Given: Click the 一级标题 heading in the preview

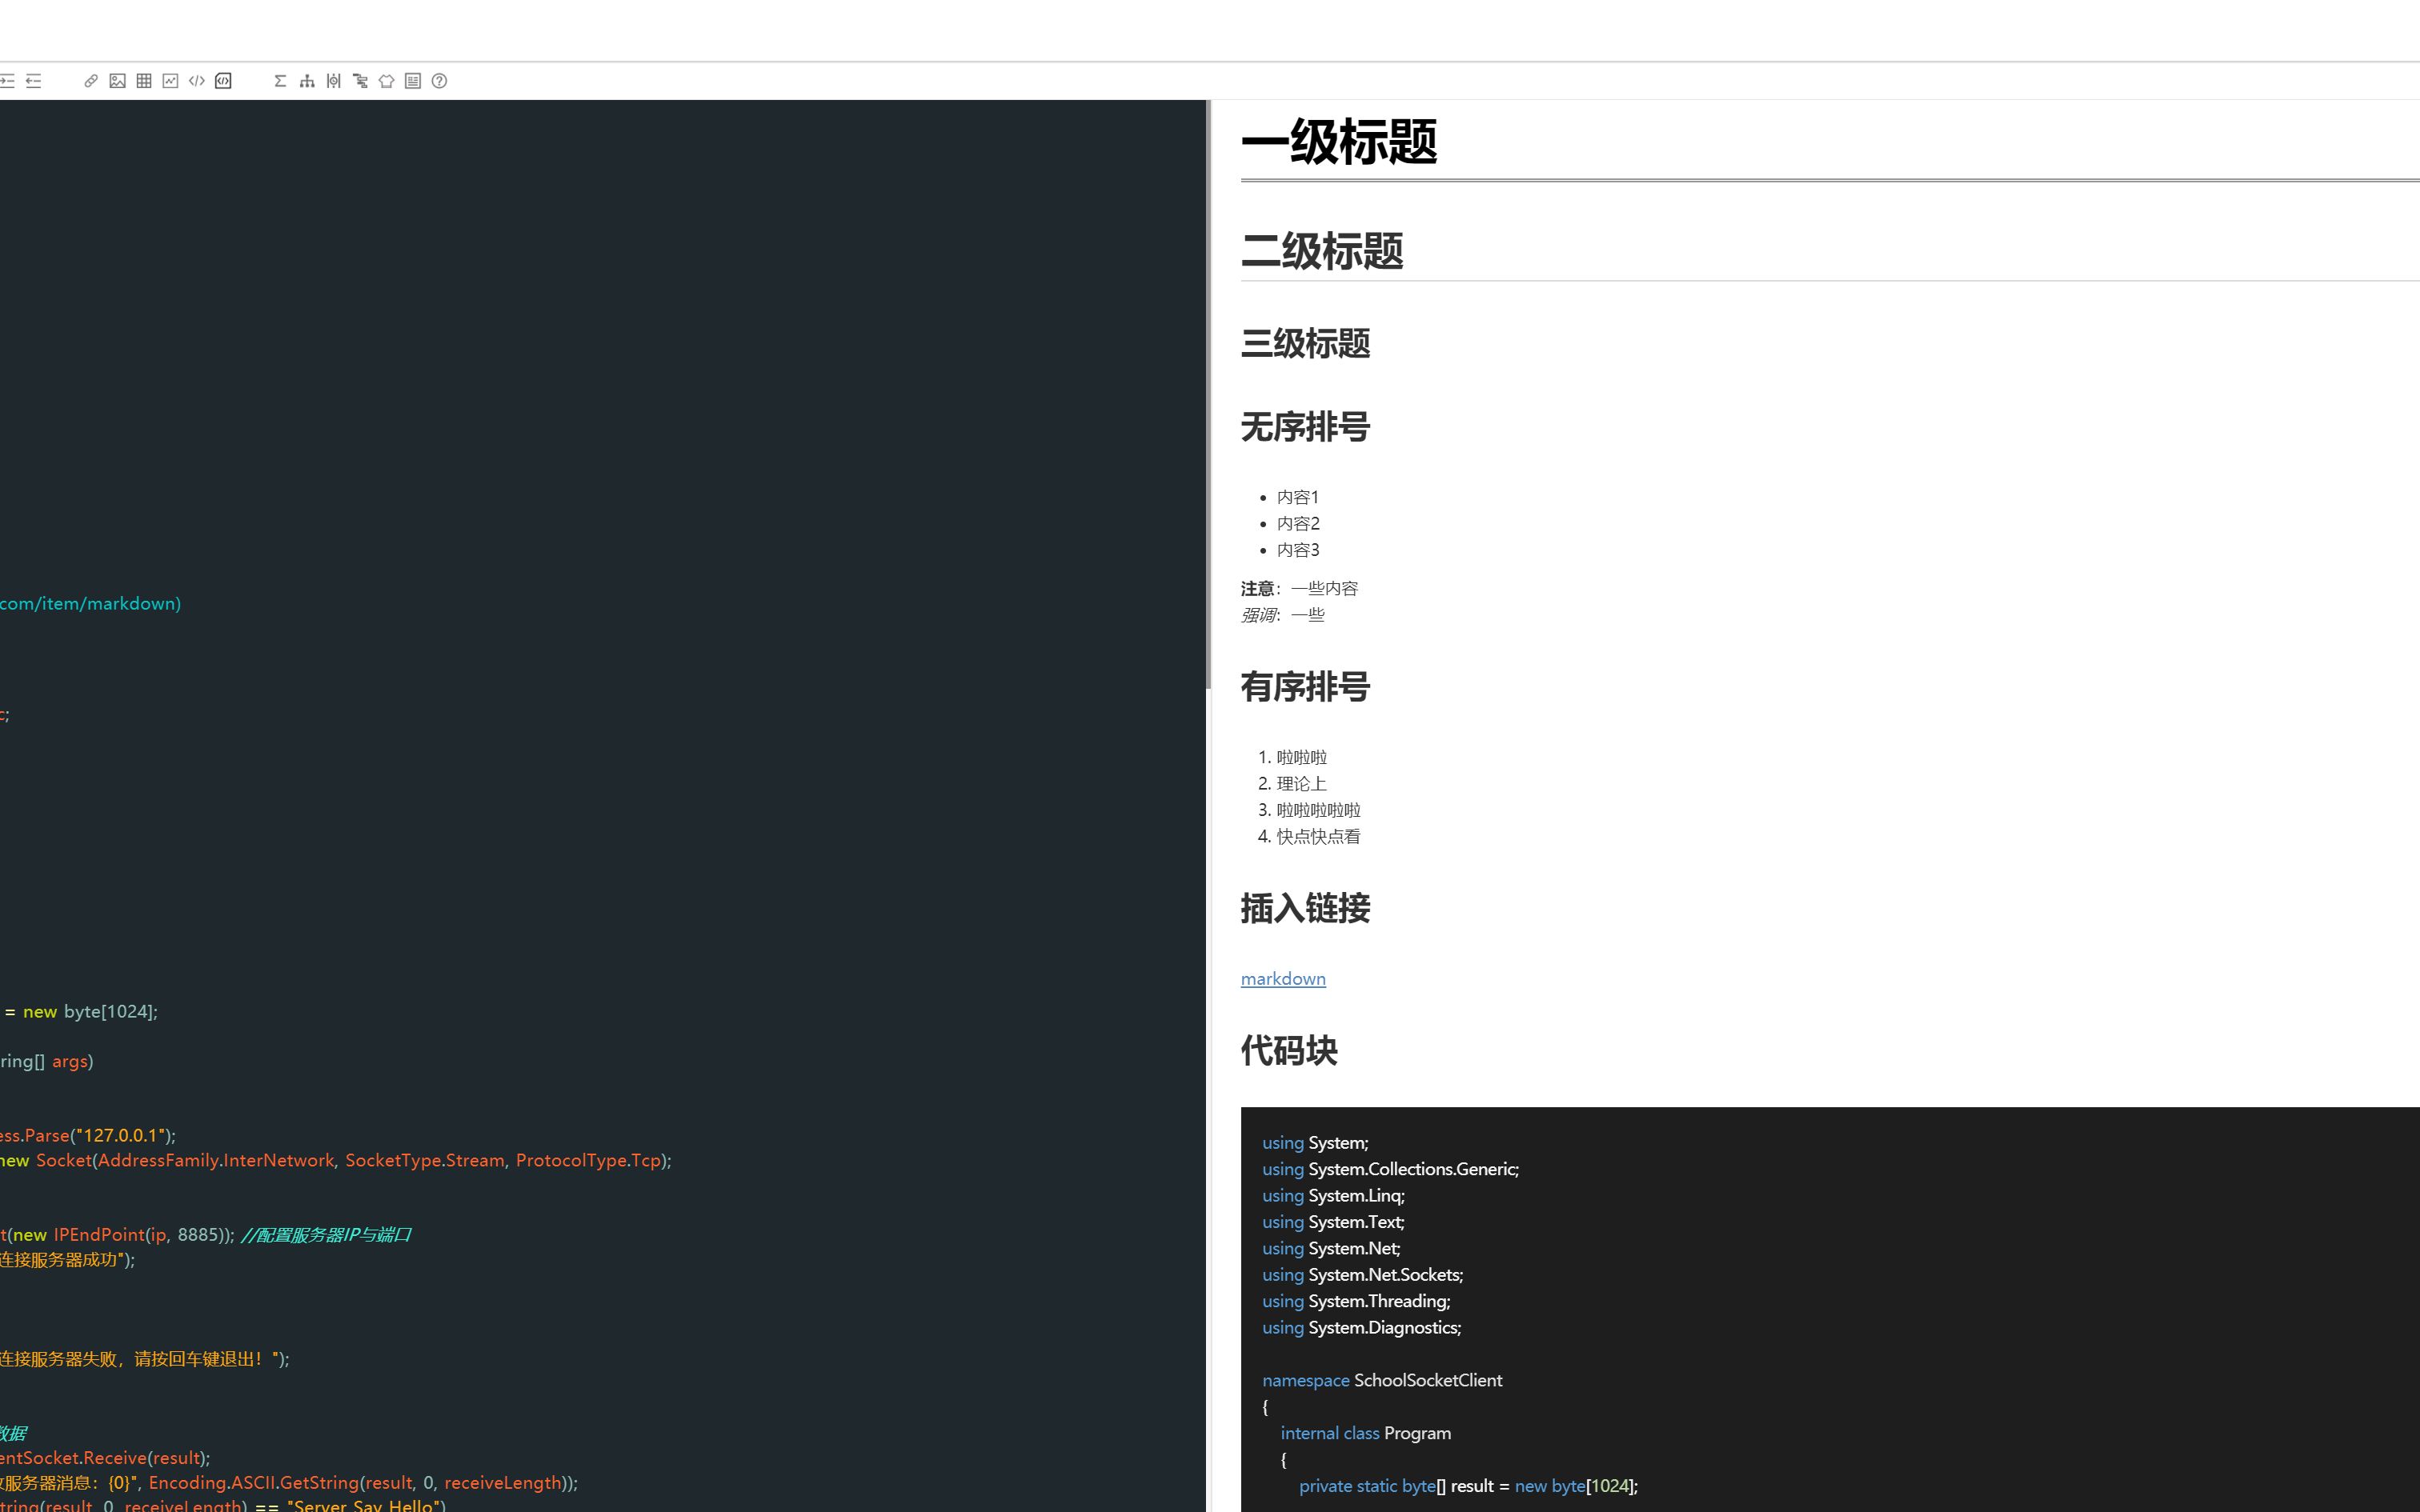Looking at the screenshot, I should (1339, 141).
